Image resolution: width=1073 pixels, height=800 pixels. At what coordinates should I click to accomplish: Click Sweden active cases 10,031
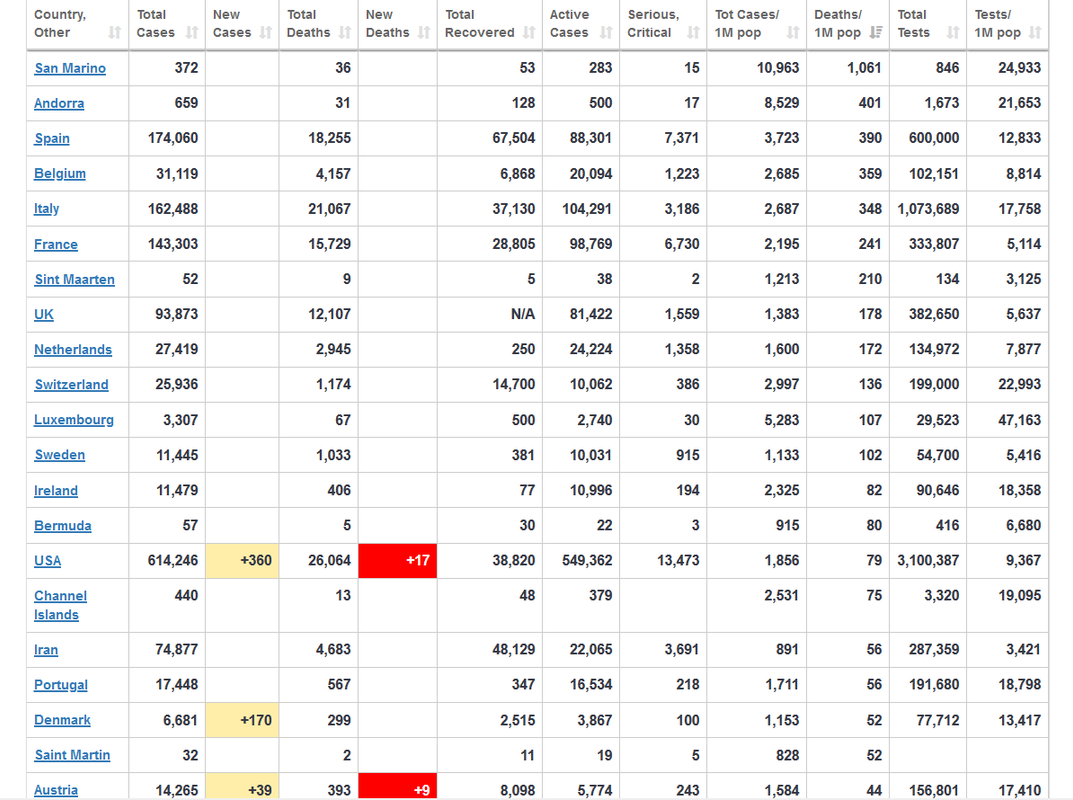click(x=591, y=455)
